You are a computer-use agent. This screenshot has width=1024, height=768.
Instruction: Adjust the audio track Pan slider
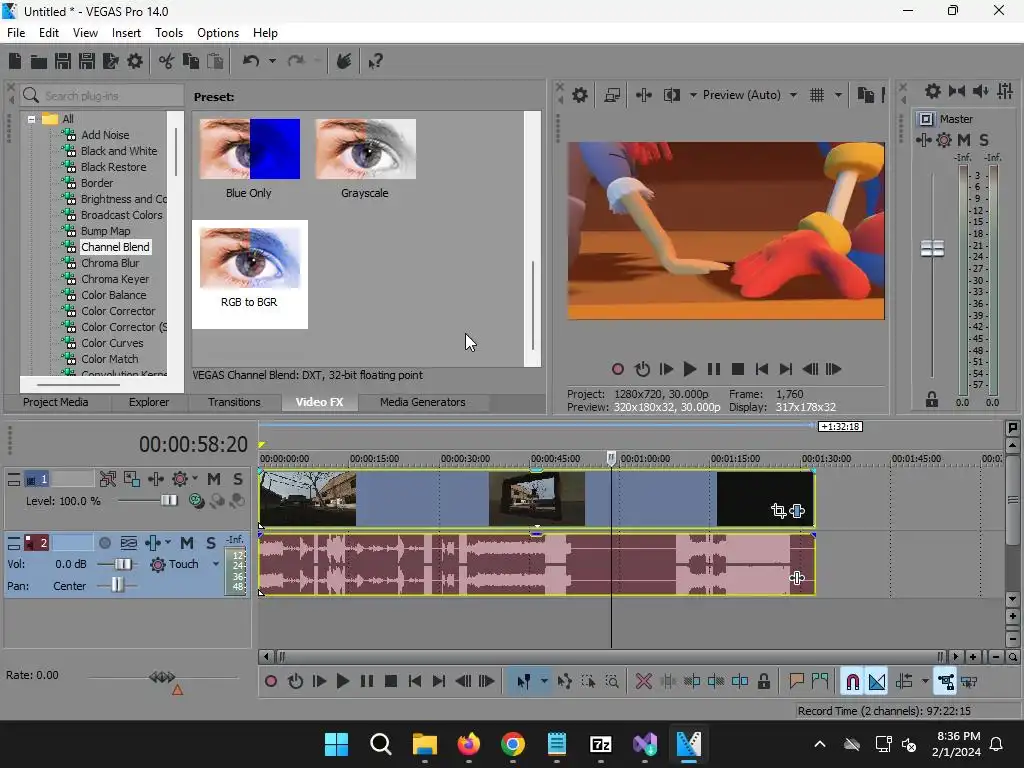click(116, 586)
